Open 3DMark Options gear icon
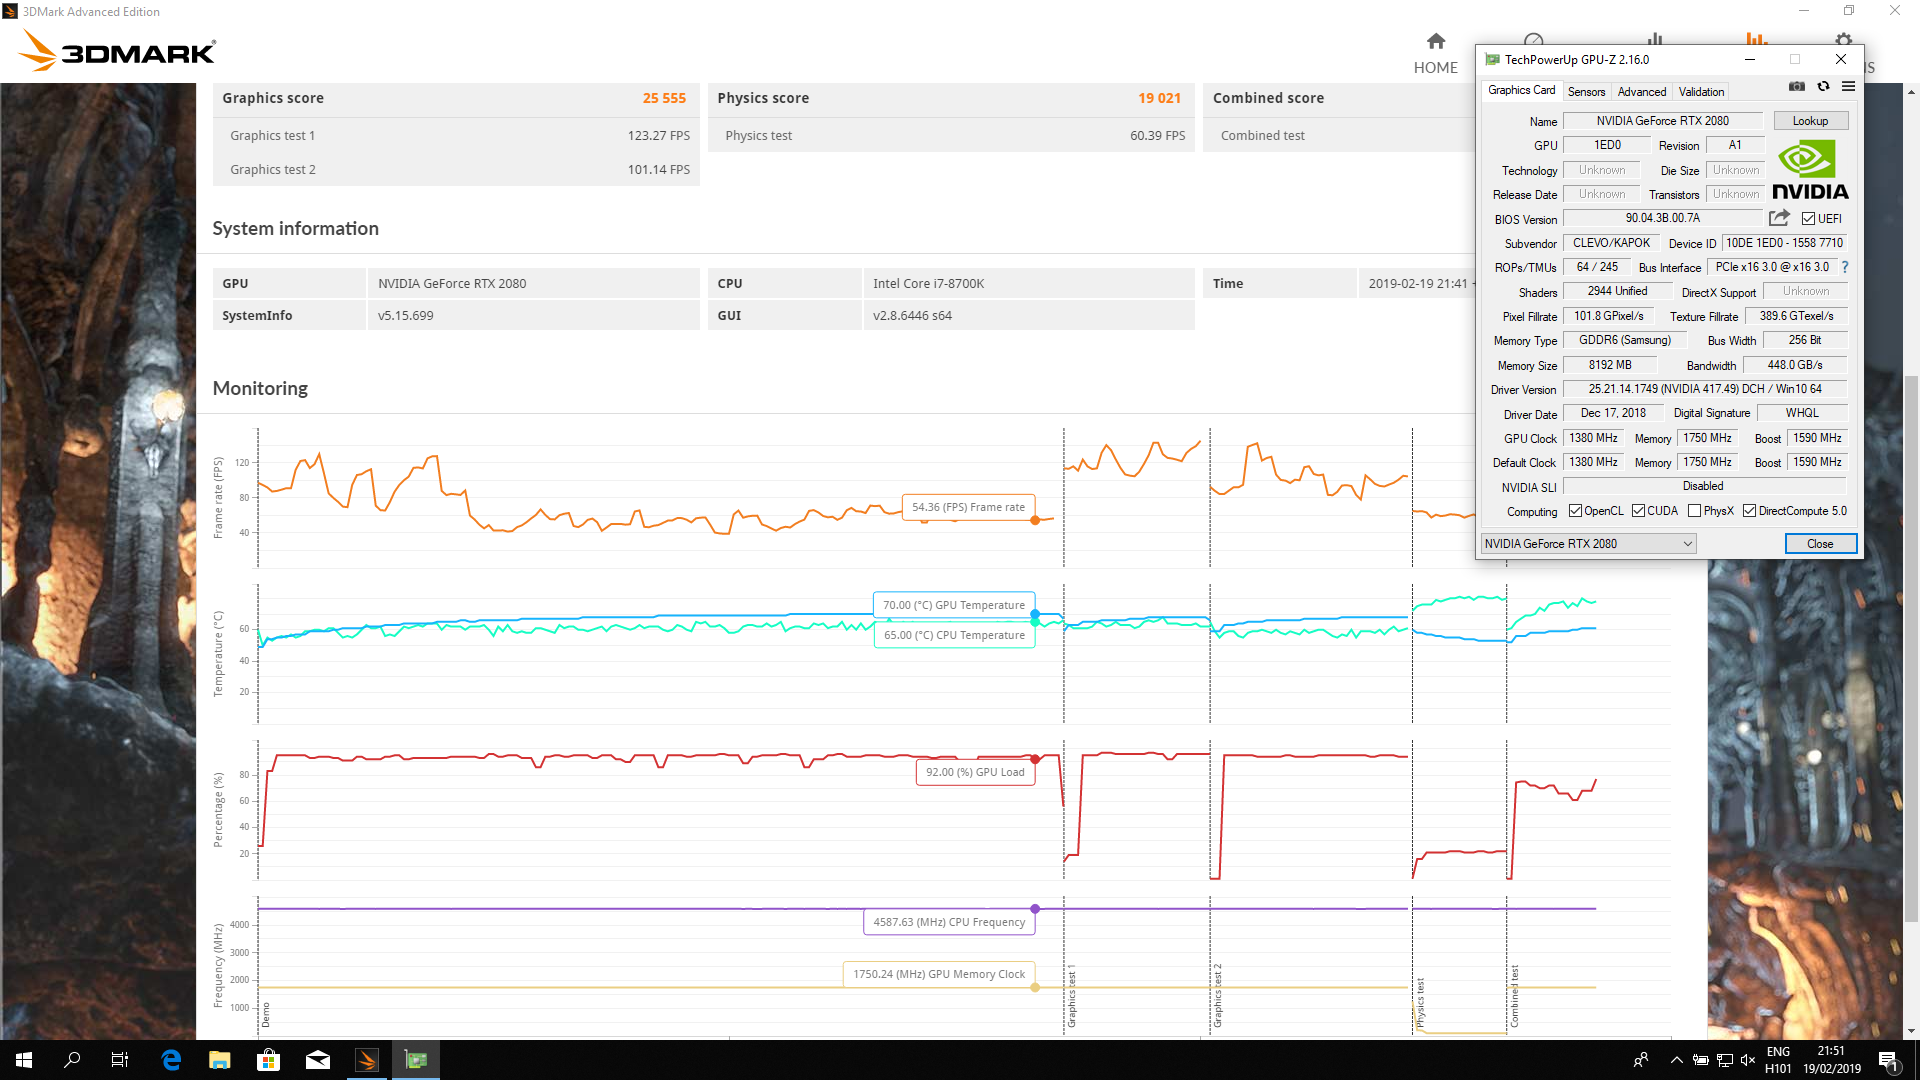The image size is (1920, 1080). [1843, 41]
